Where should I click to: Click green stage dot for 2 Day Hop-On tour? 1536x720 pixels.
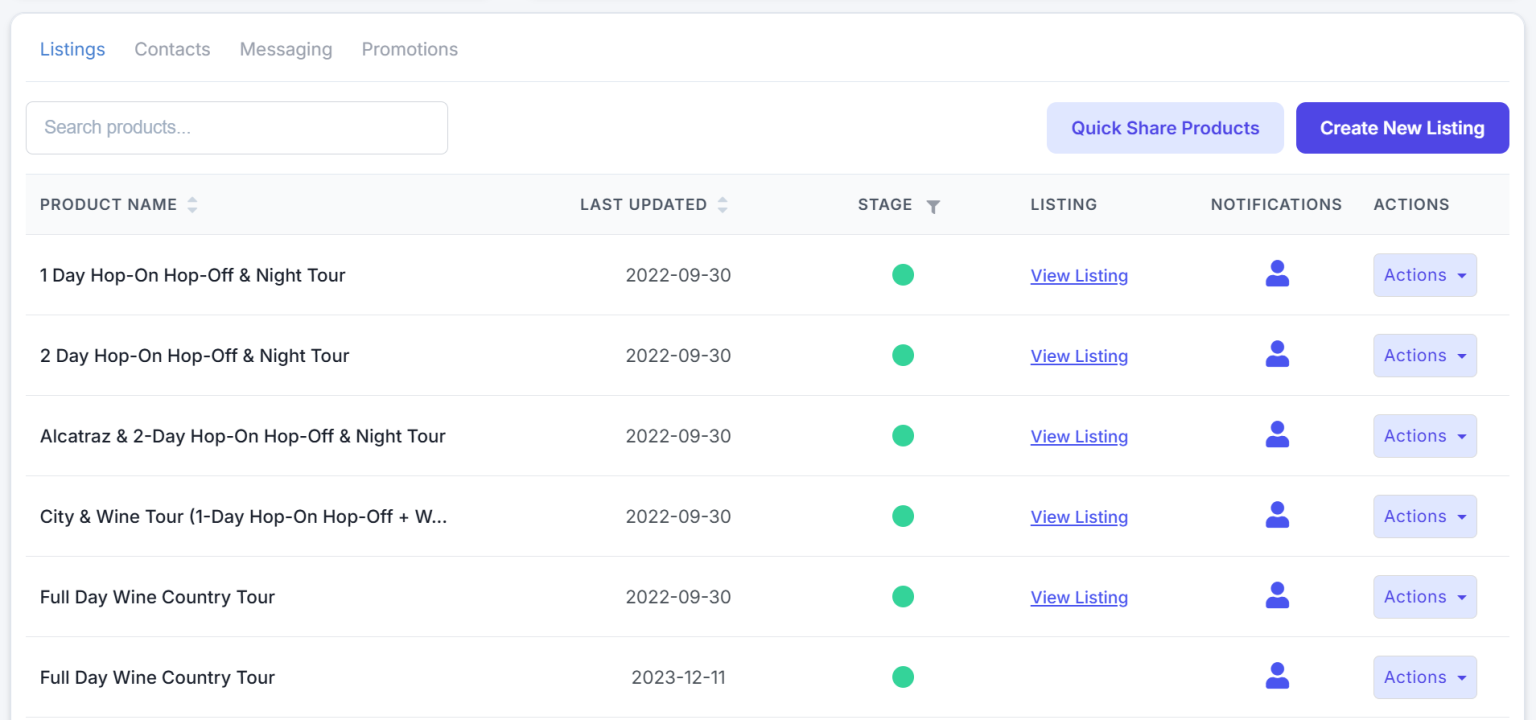(x=903, y=355)
